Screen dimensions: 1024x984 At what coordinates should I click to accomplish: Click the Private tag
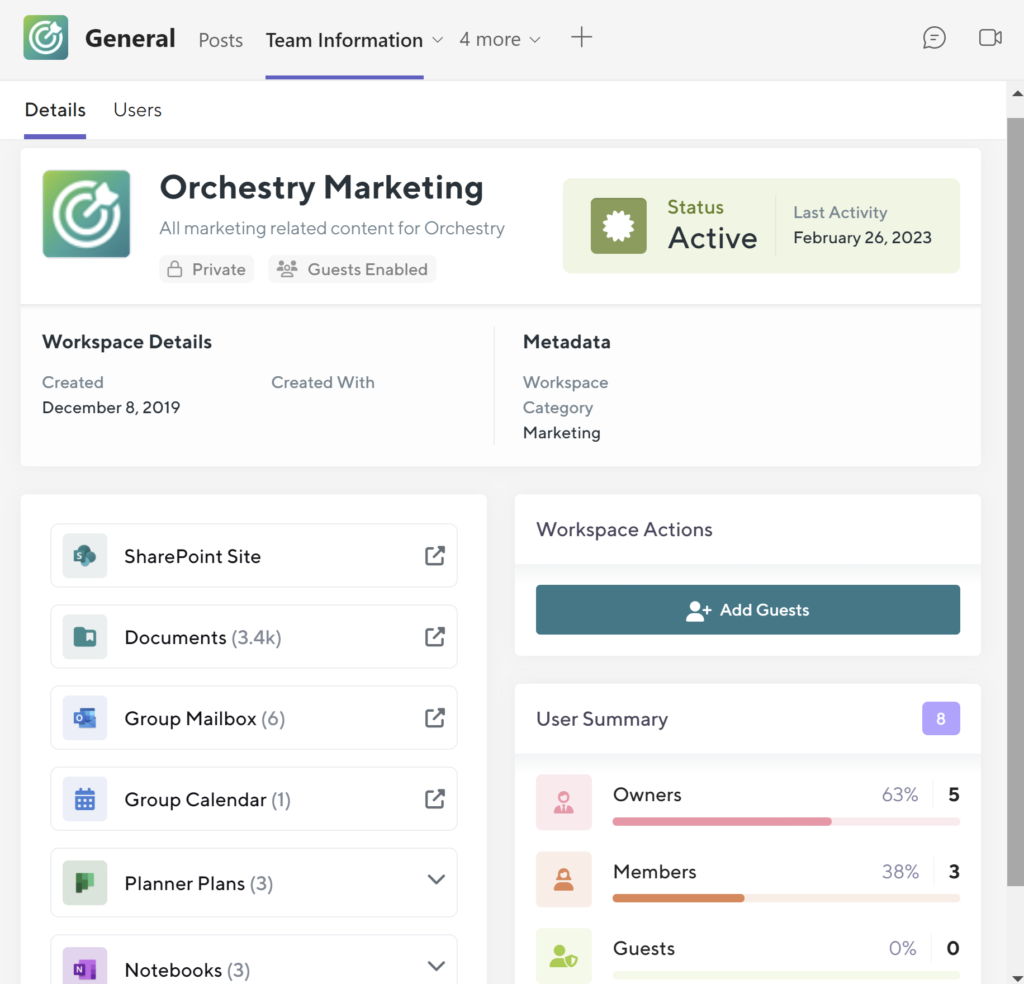pos(206,269)
